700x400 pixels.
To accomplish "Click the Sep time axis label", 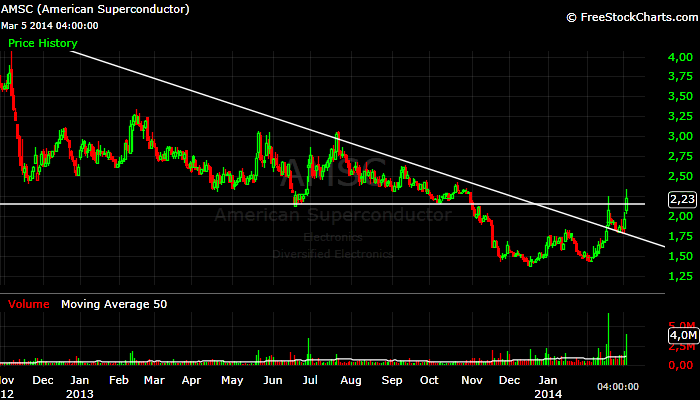I will (392, 380).
